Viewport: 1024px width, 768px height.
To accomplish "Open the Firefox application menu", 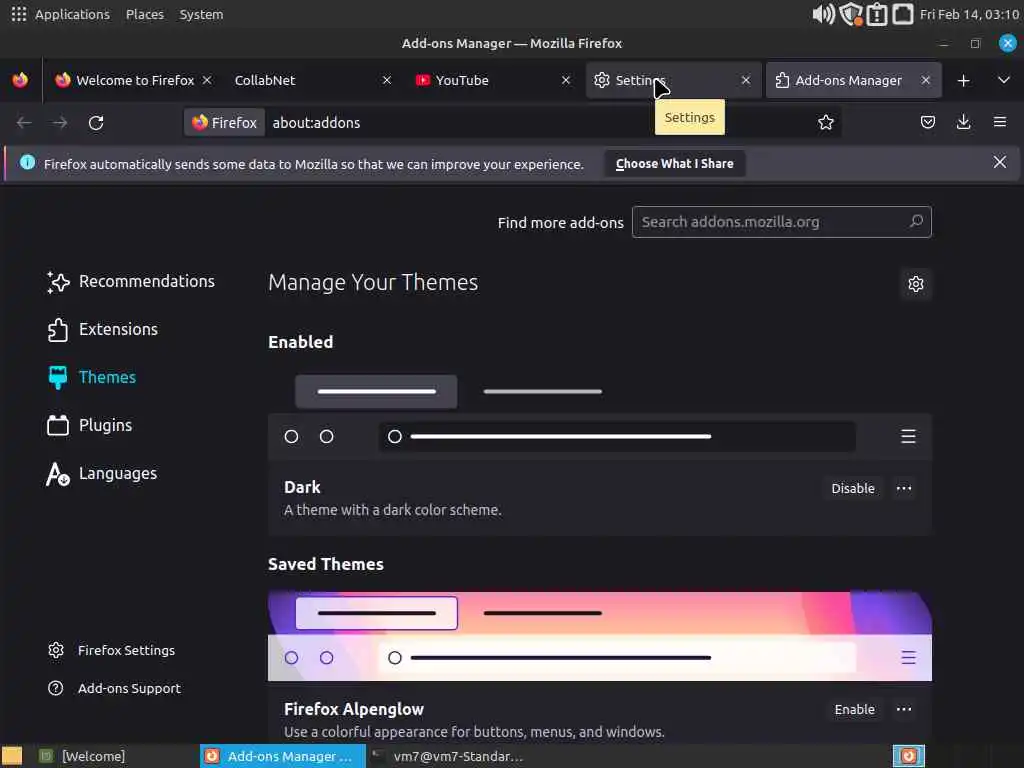I will [x=999, y=122].
